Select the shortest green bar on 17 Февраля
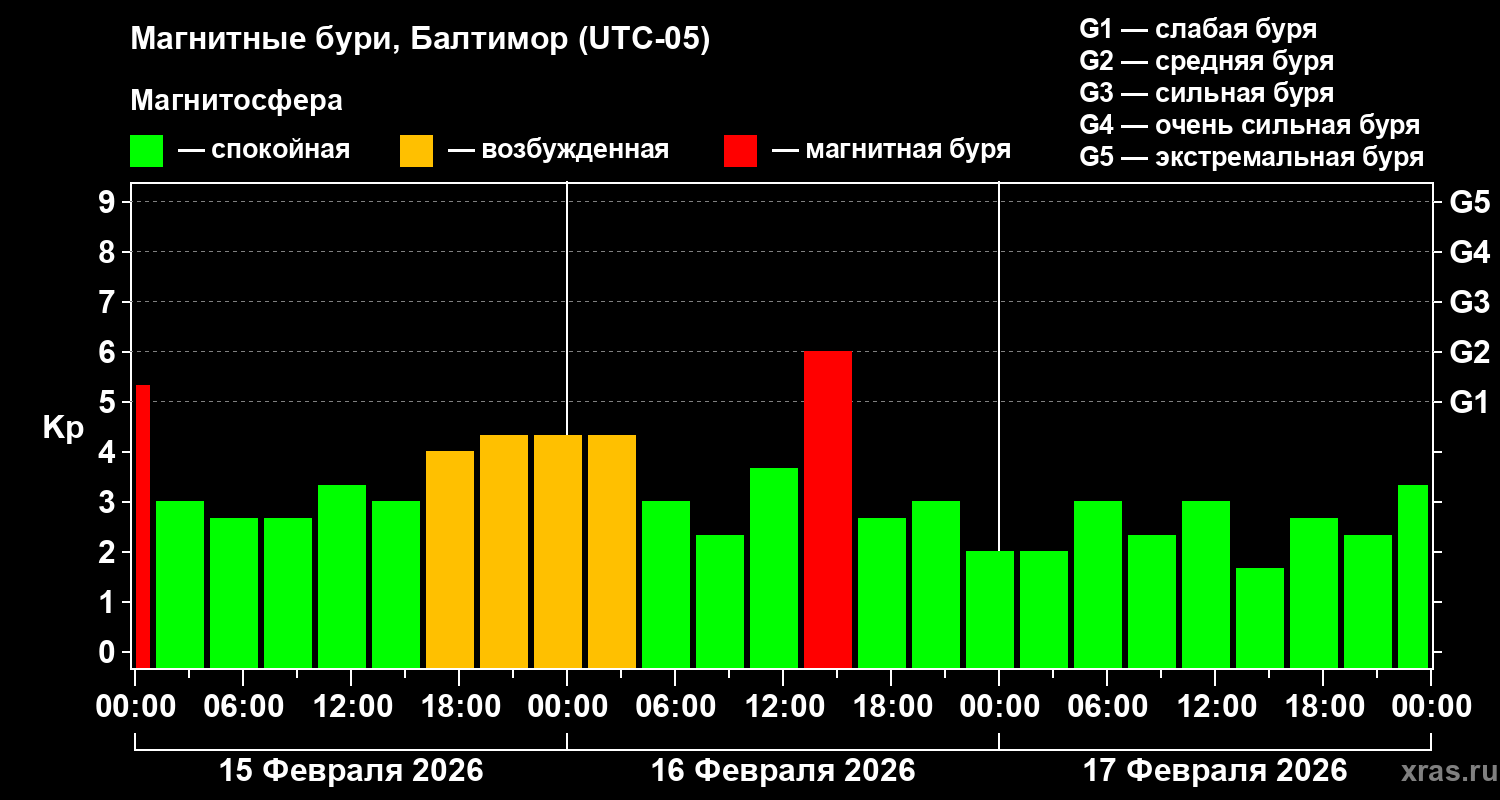 pos(1260,618)
